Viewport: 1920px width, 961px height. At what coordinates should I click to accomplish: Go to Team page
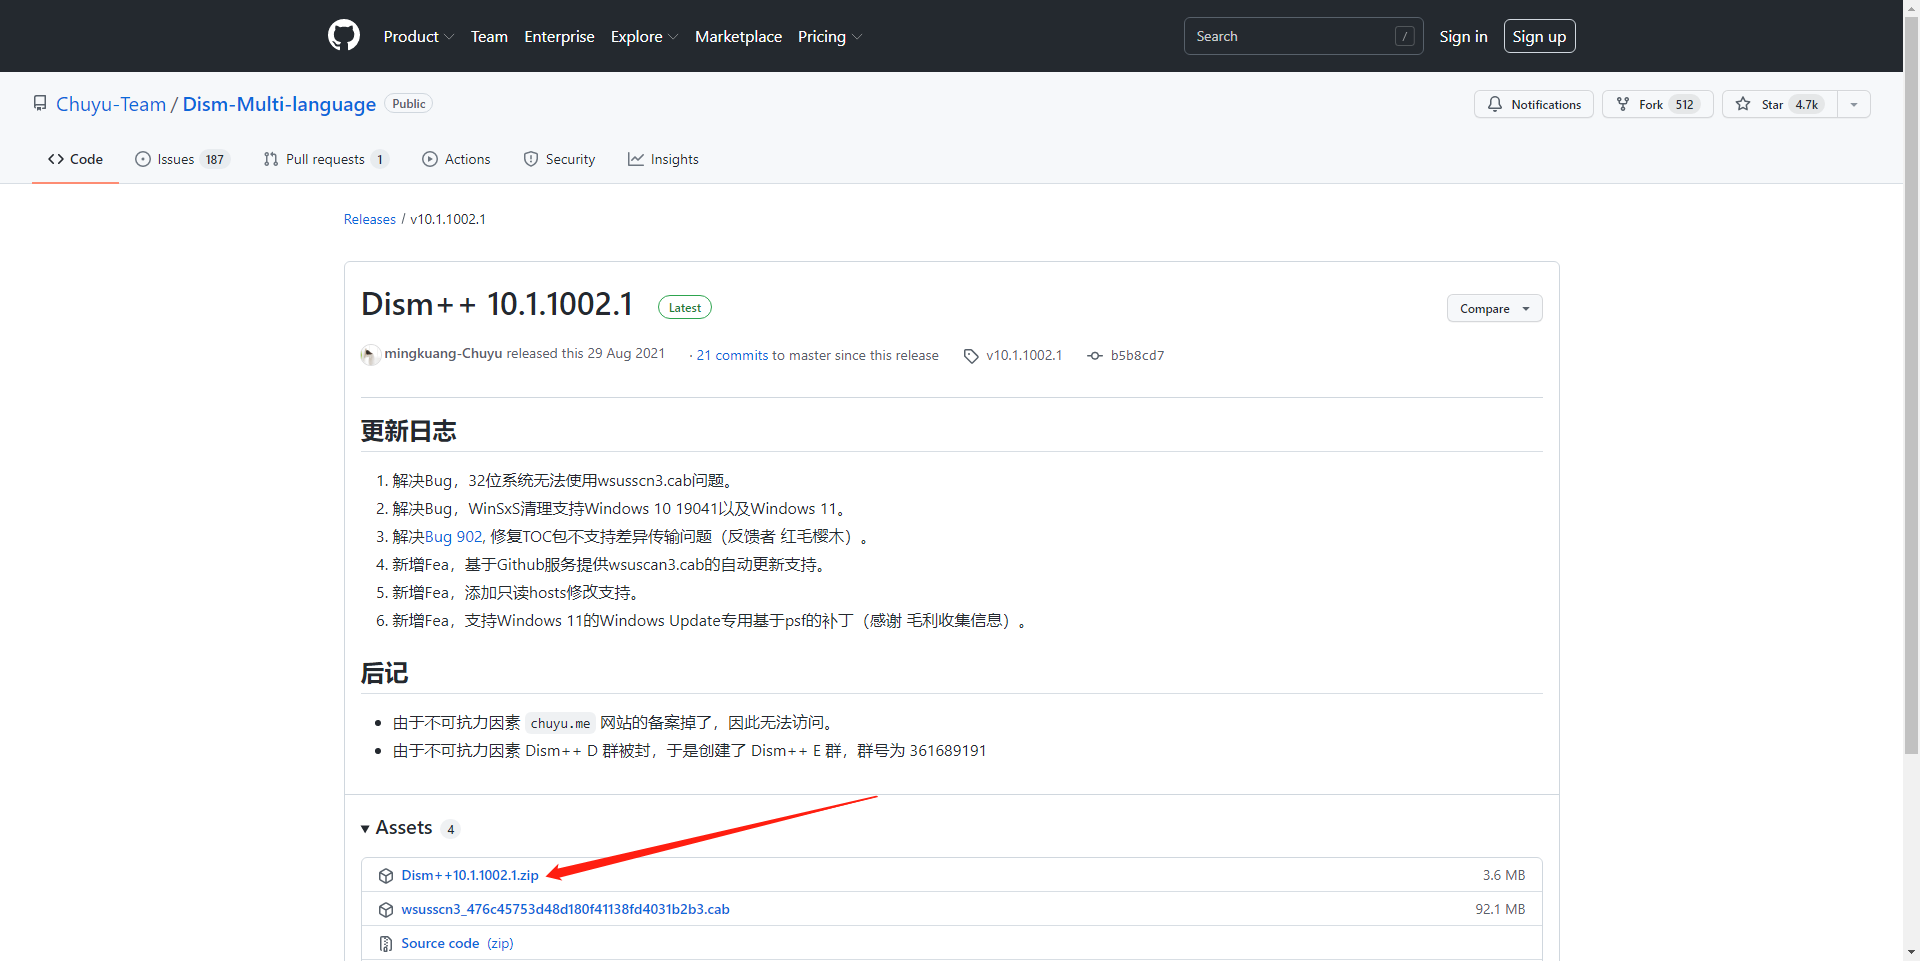coord(489,36)
